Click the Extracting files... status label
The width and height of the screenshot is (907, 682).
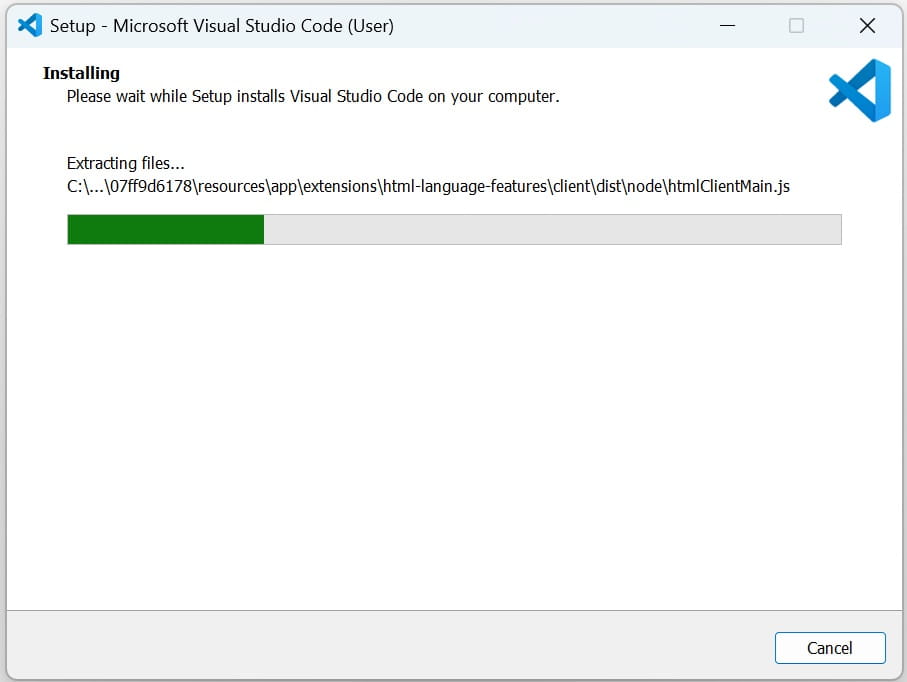click(125, 163)
